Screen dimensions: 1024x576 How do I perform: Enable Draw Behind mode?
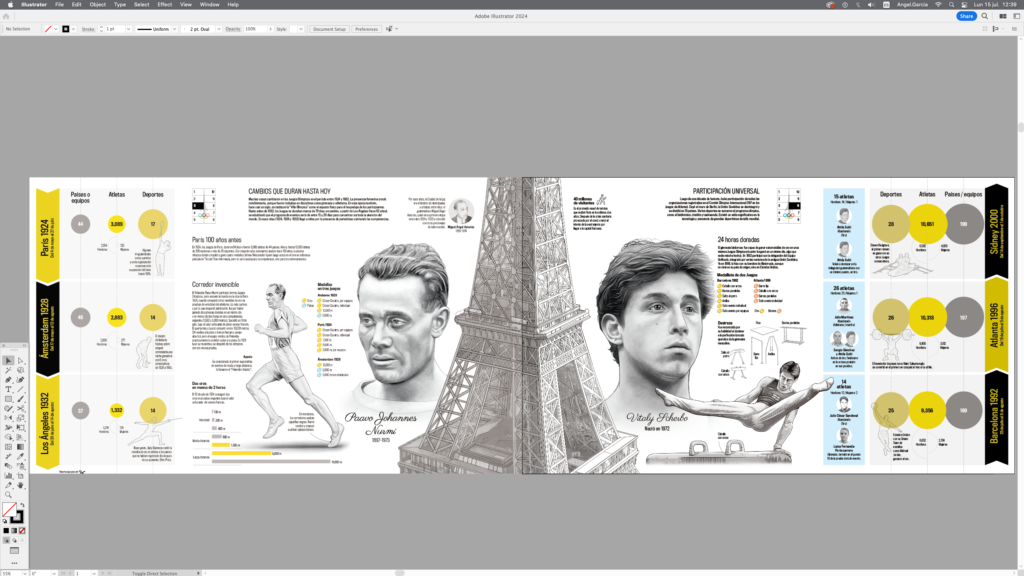click(x=14, y=541)
